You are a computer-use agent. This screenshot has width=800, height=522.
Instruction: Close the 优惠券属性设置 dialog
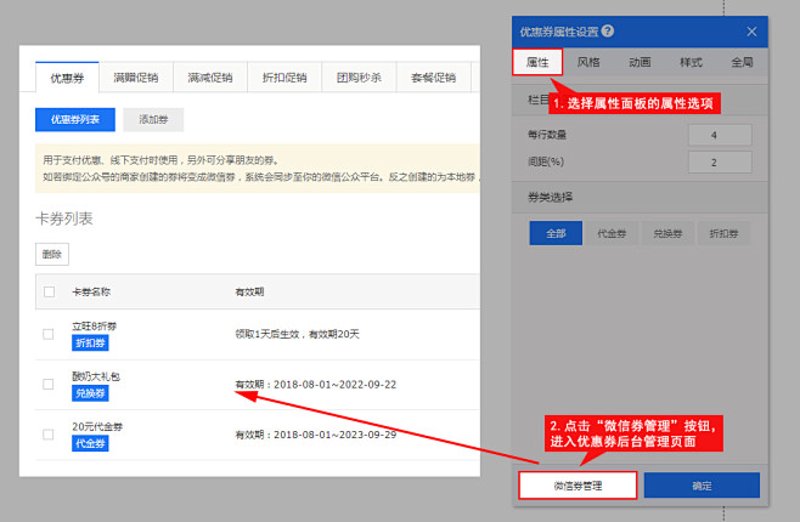[752, 32]
